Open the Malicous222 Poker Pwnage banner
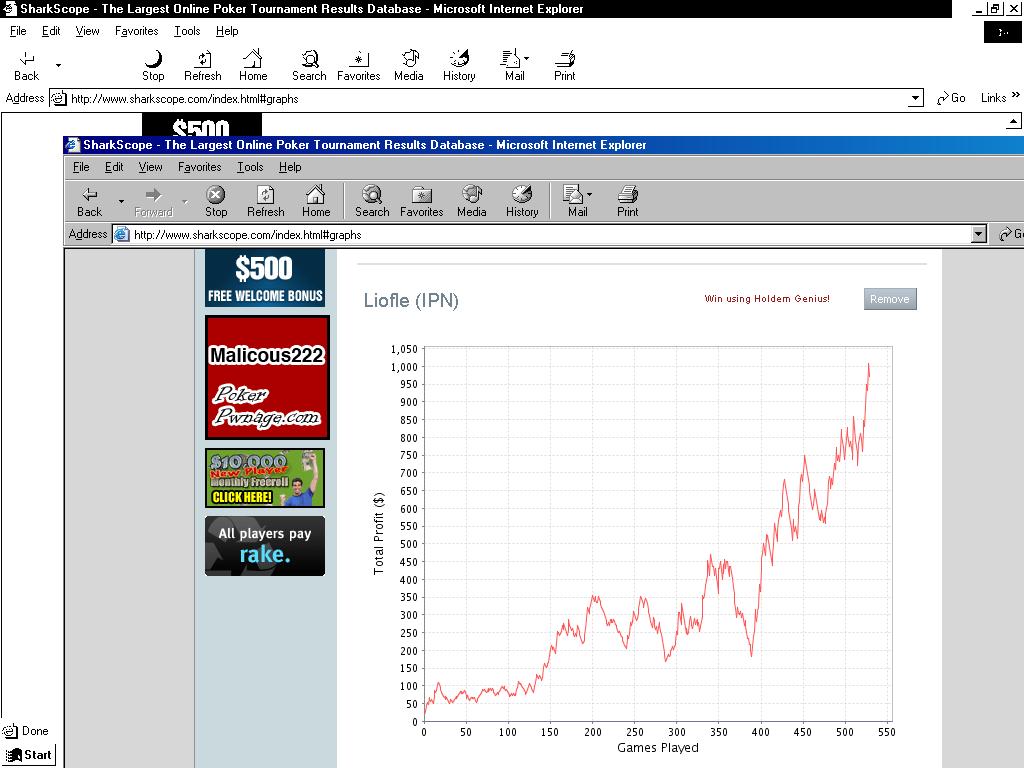 point(267,377)
